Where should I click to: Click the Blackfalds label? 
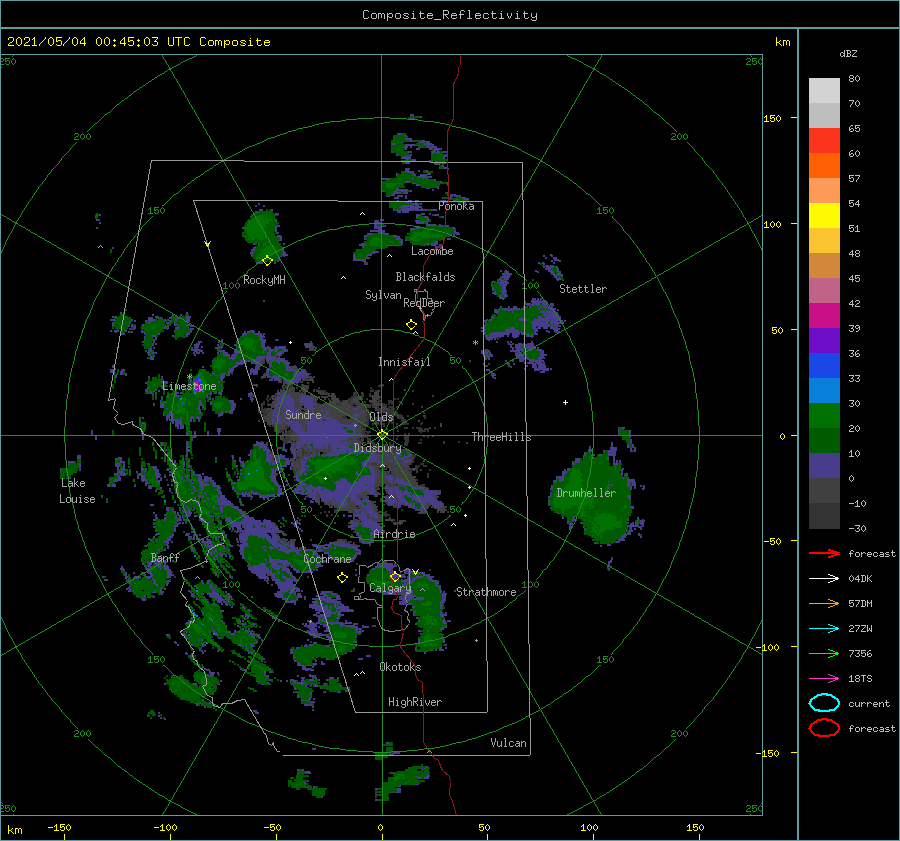point(425,277)
